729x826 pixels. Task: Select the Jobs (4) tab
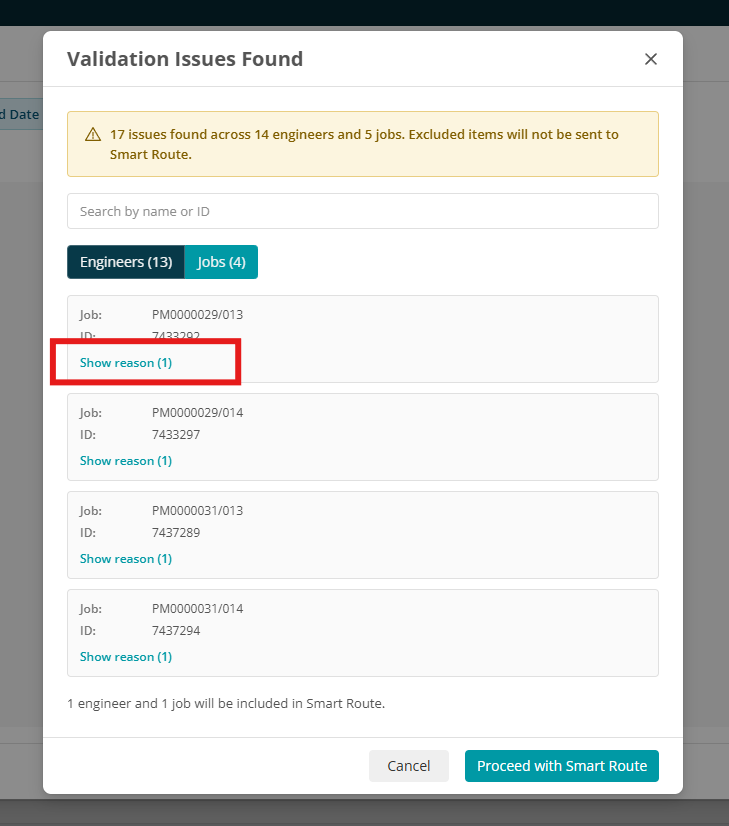221,262
